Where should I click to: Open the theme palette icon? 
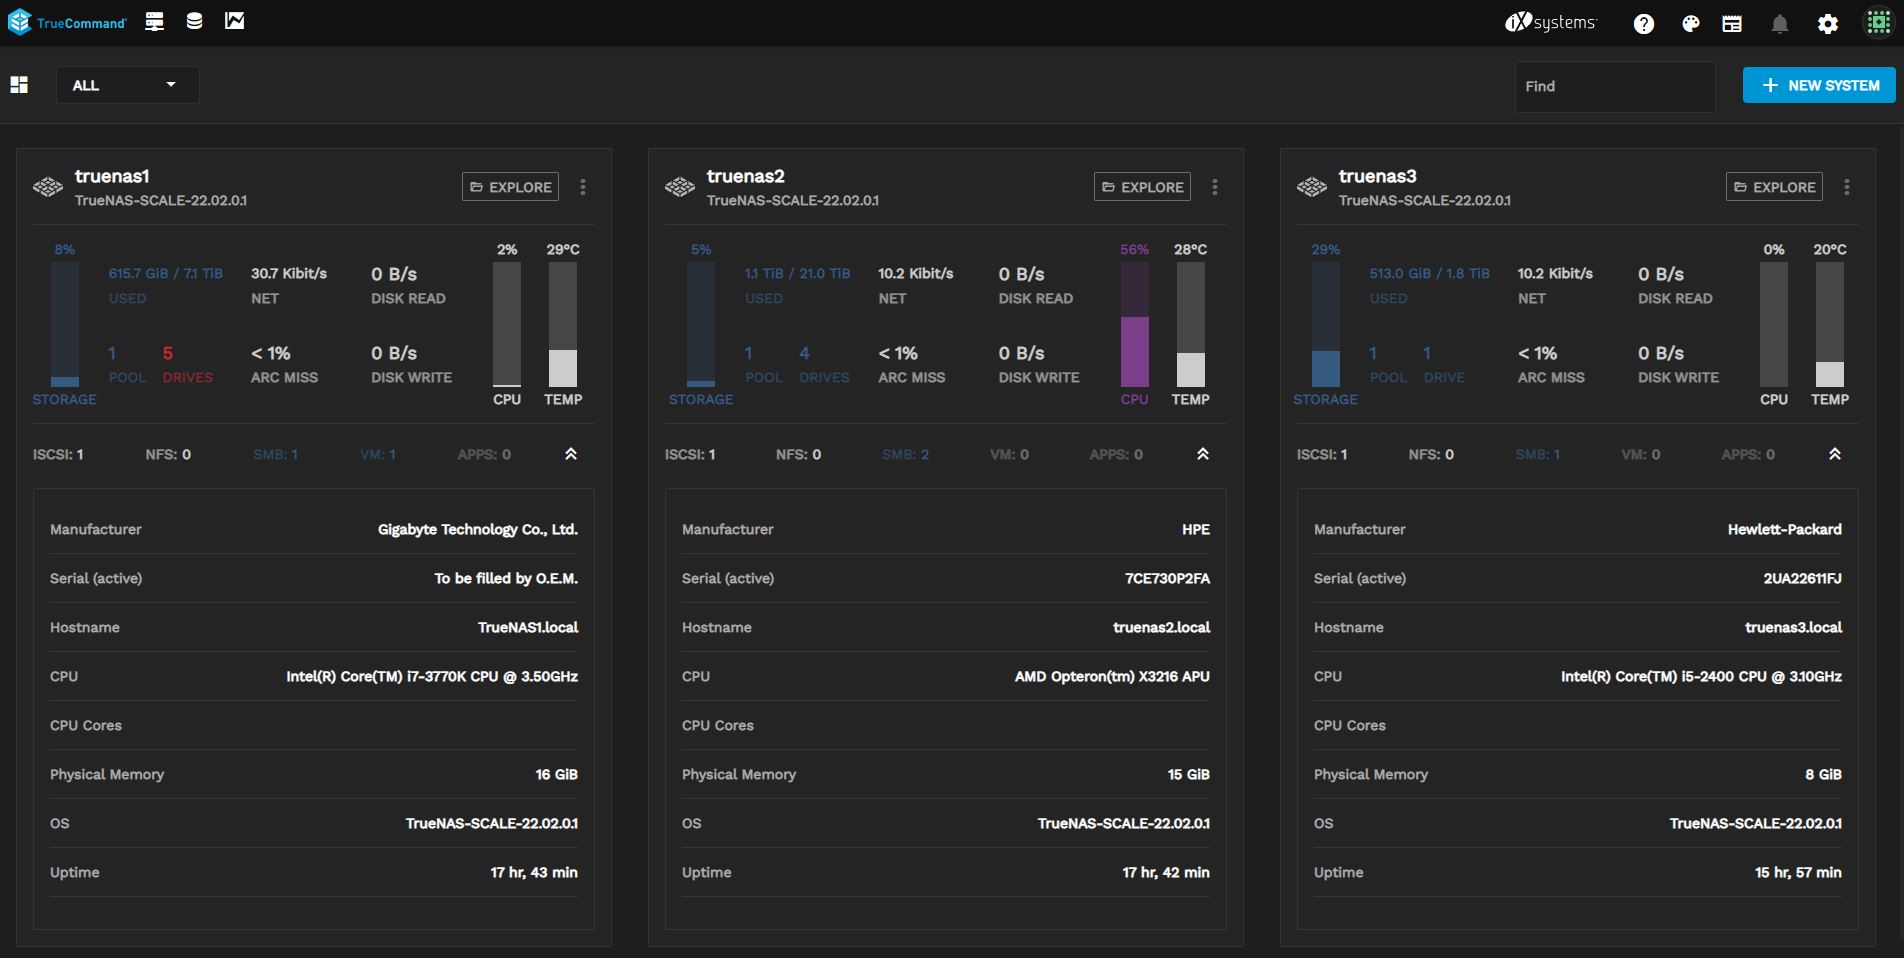(x=1690, y=23)
